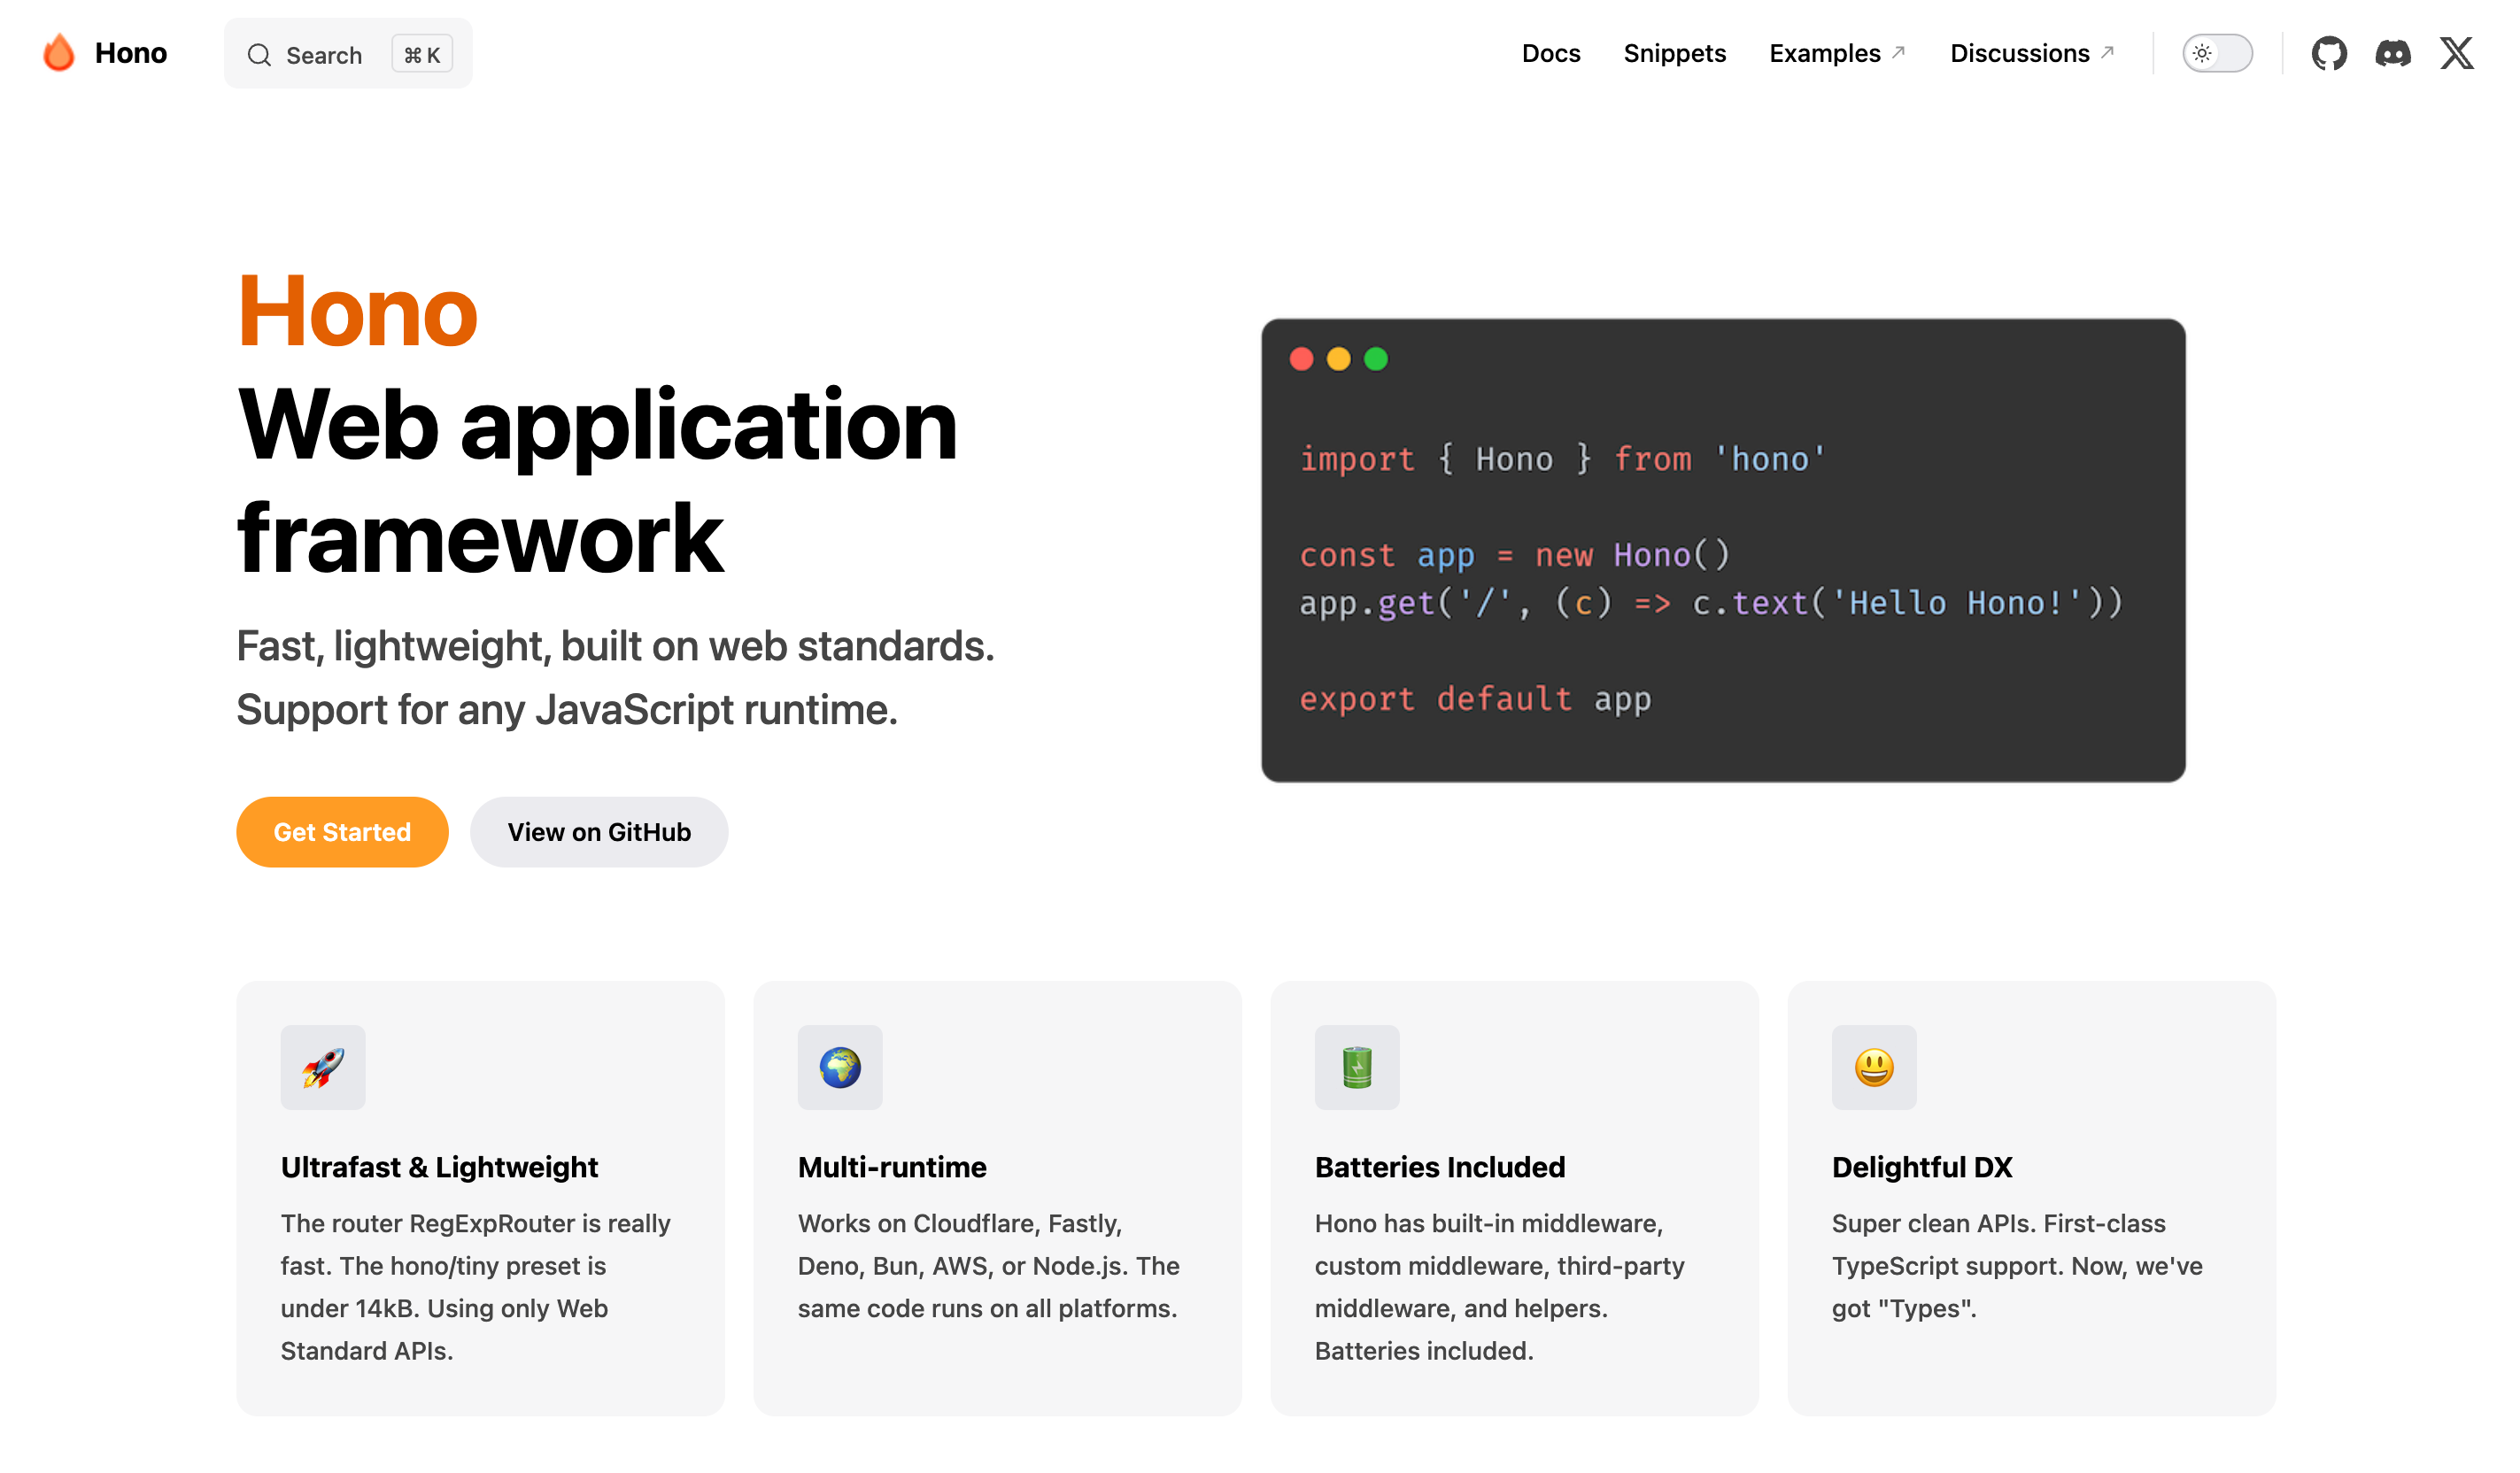Click the Search box with ⌘K shortcut
The height and width of the screenshot is (1473, 2520).
click(348, 54)
